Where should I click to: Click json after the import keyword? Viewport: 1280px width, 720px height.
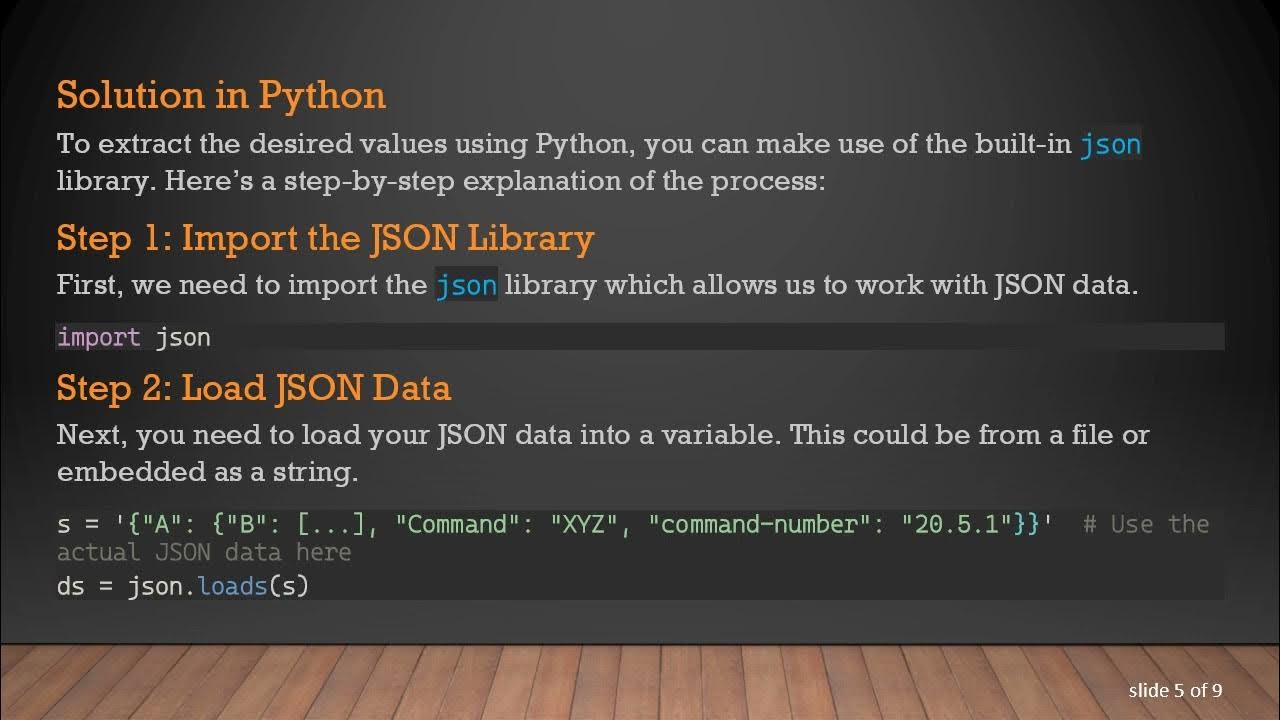coord(183,337)
